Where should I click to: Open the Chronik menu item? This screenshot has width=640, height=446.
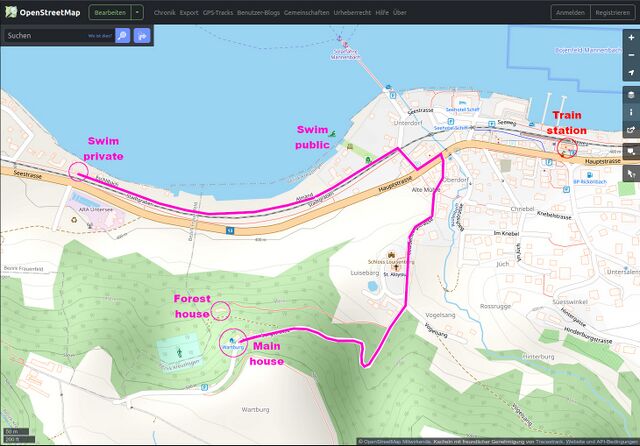(x=164, y=12)
